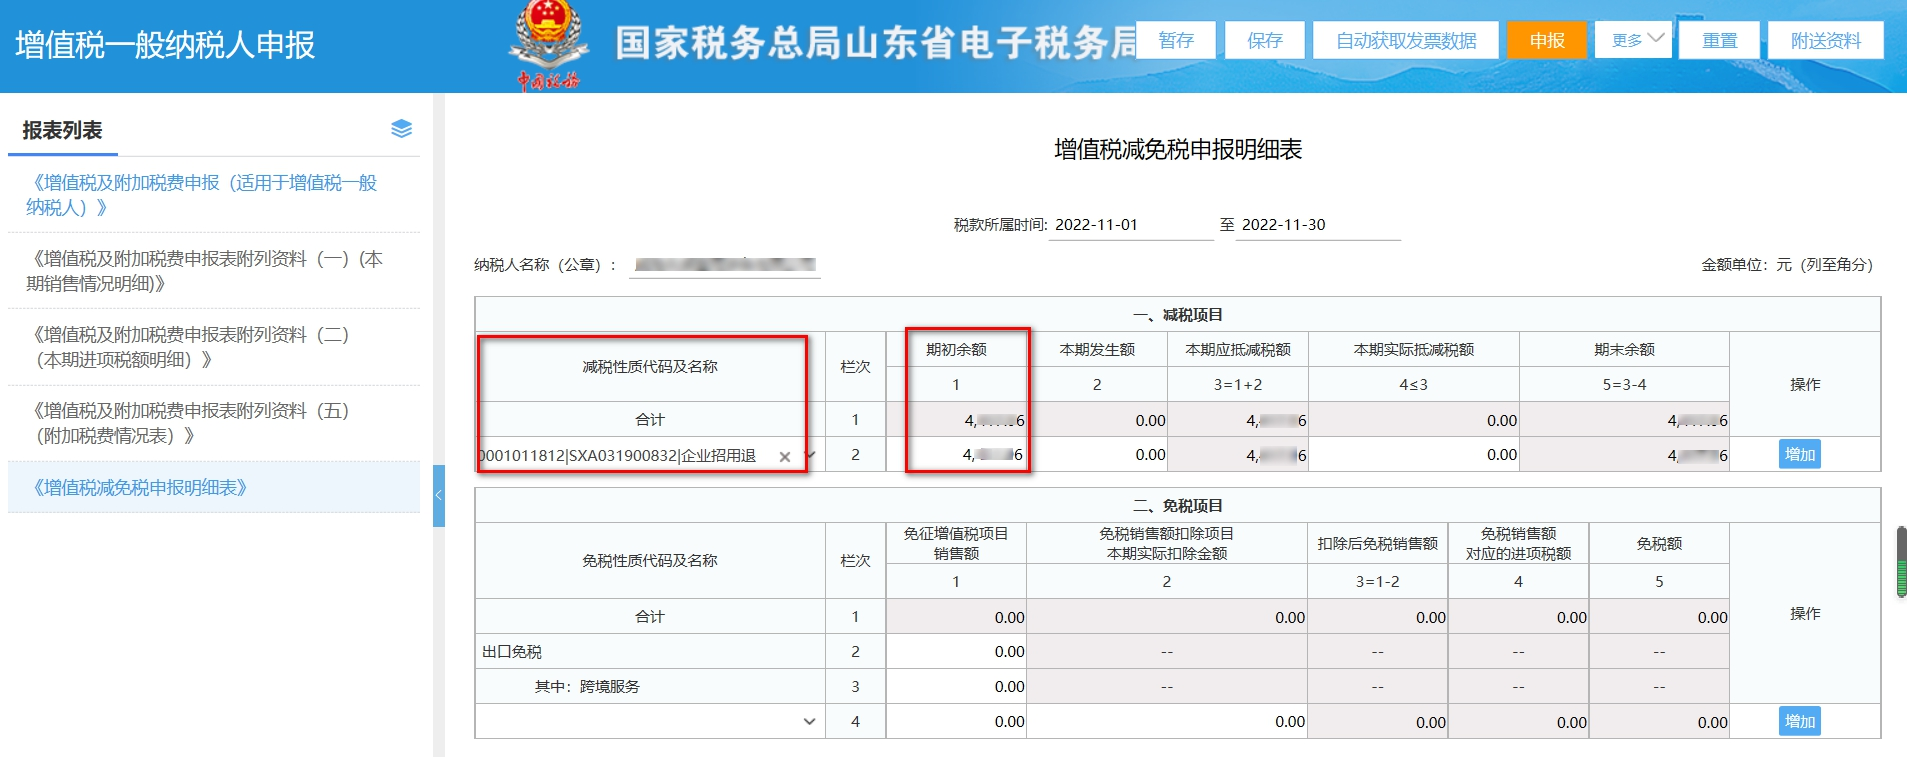
Task: Click 增加 in the 免税项目 table
Action: tap(1799, 721)
